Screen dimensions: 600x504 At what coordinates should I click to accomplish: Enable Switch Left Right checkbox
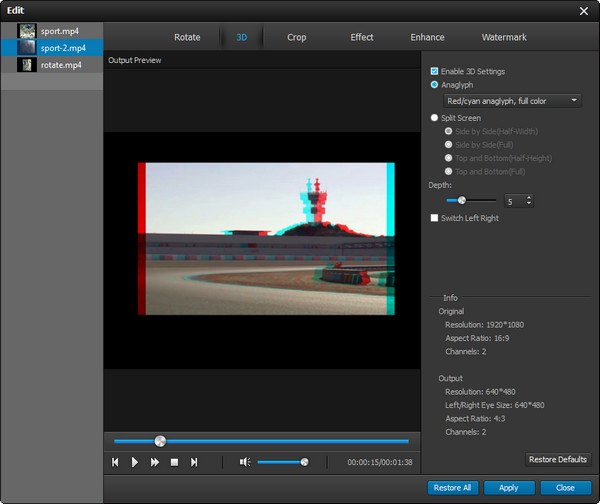[x=434, y=218]
